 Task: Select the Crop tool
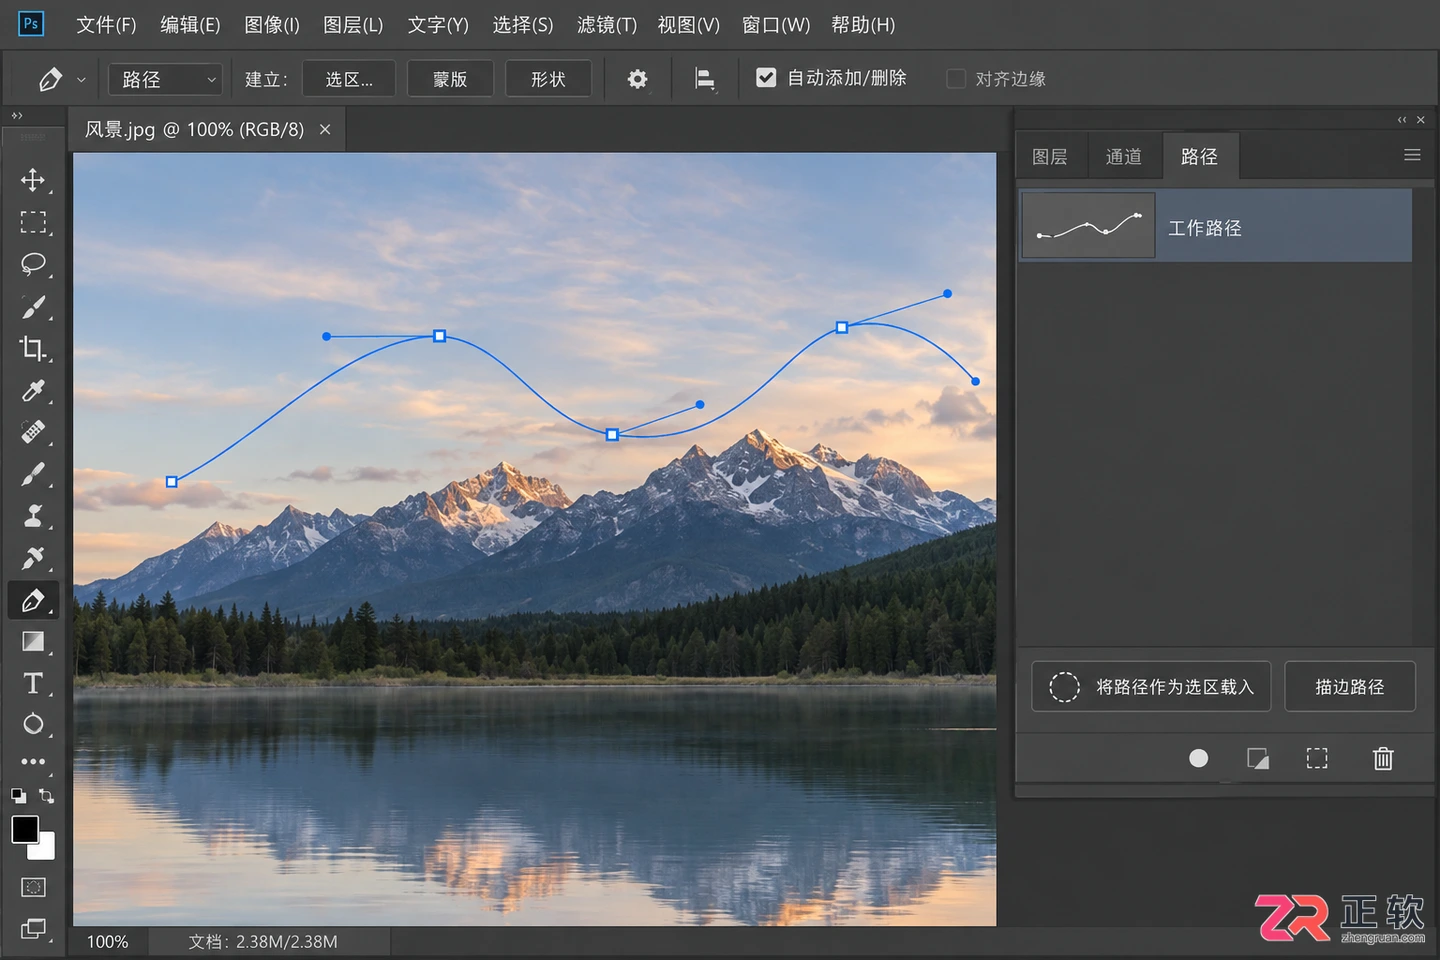pos(33,348)
